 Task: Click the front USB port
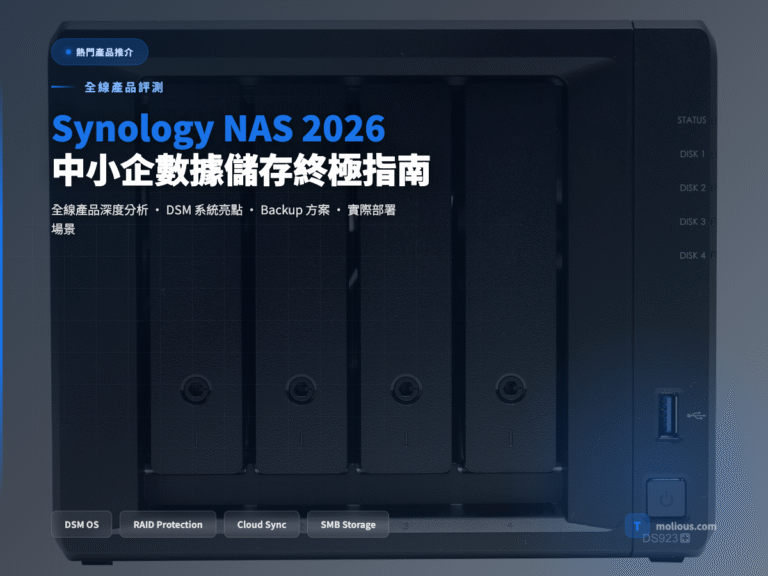668,415
